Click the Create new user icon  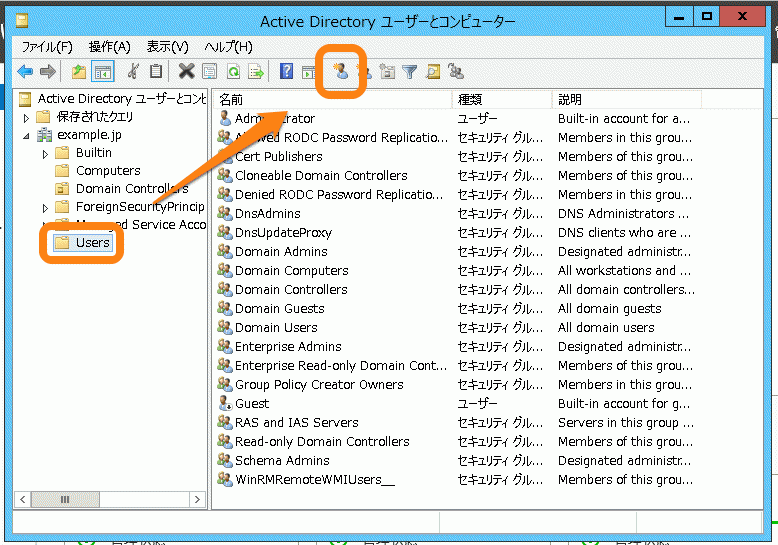point(340,71)
